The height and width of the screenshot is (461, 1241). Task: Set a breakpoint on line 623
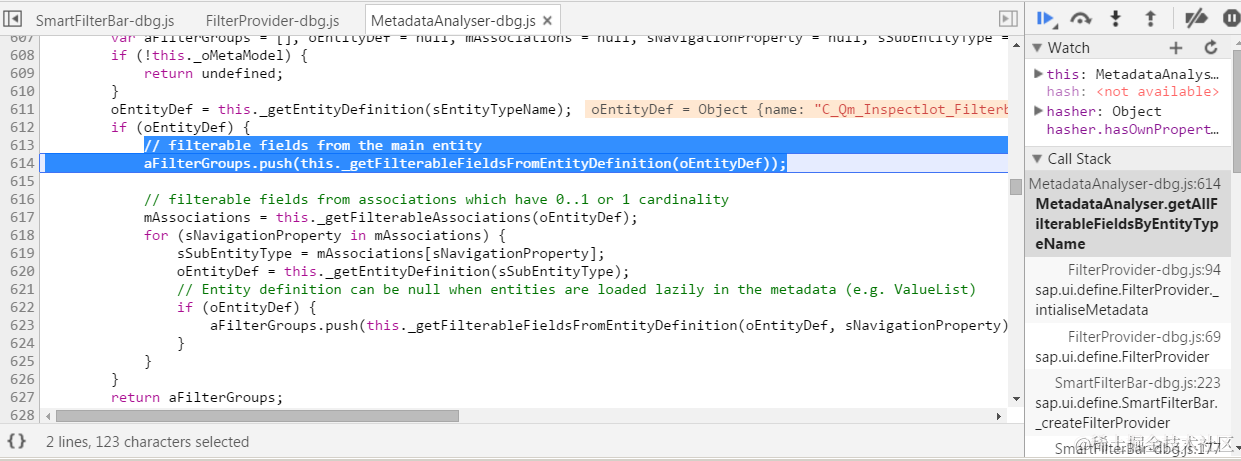pyautogui.click(x=22, y=325)
